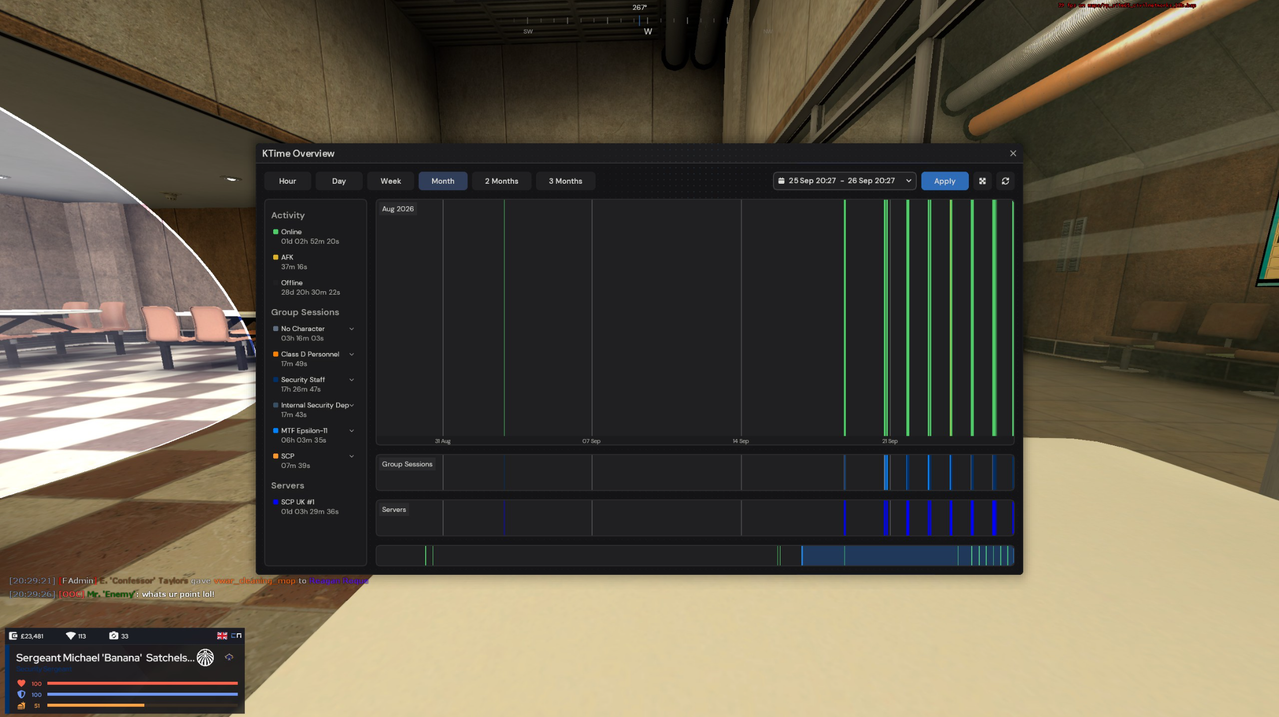Screen dimensions: 1279x717
Task: Click the camera icon next to 33
Action: [113, 636]
